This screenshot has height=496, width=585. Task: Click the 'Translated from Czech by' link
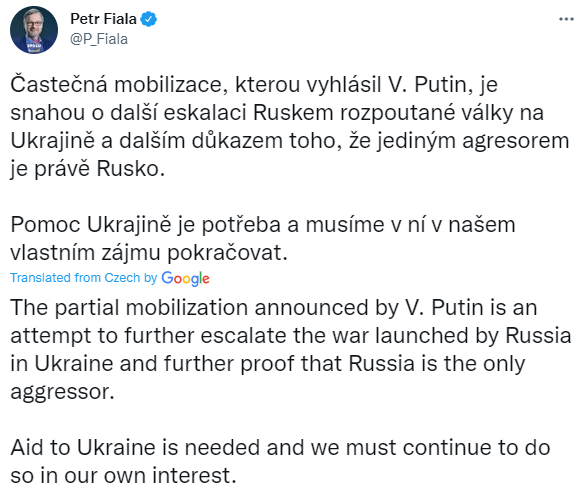[84, 278]
